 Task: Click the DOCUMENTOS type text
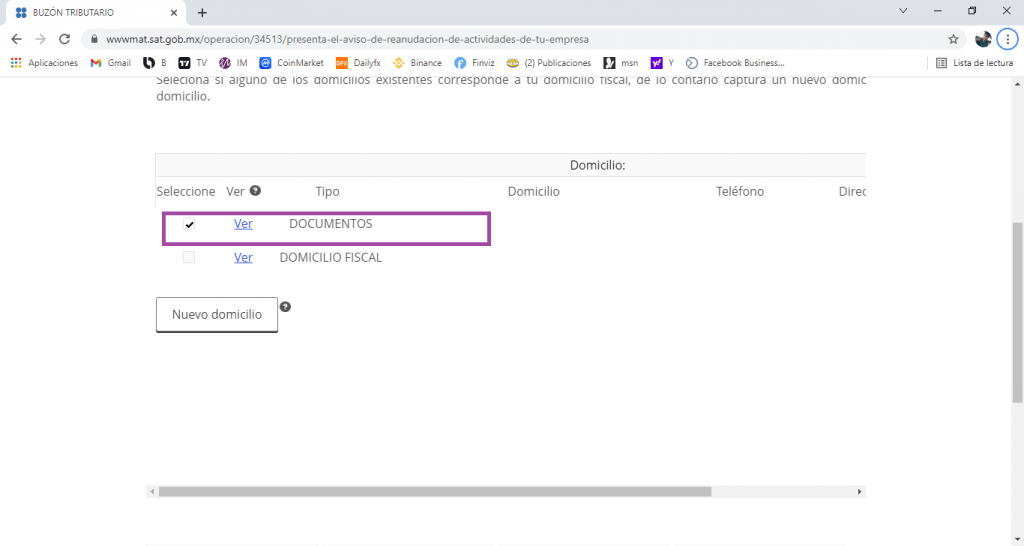pos(330,224)
